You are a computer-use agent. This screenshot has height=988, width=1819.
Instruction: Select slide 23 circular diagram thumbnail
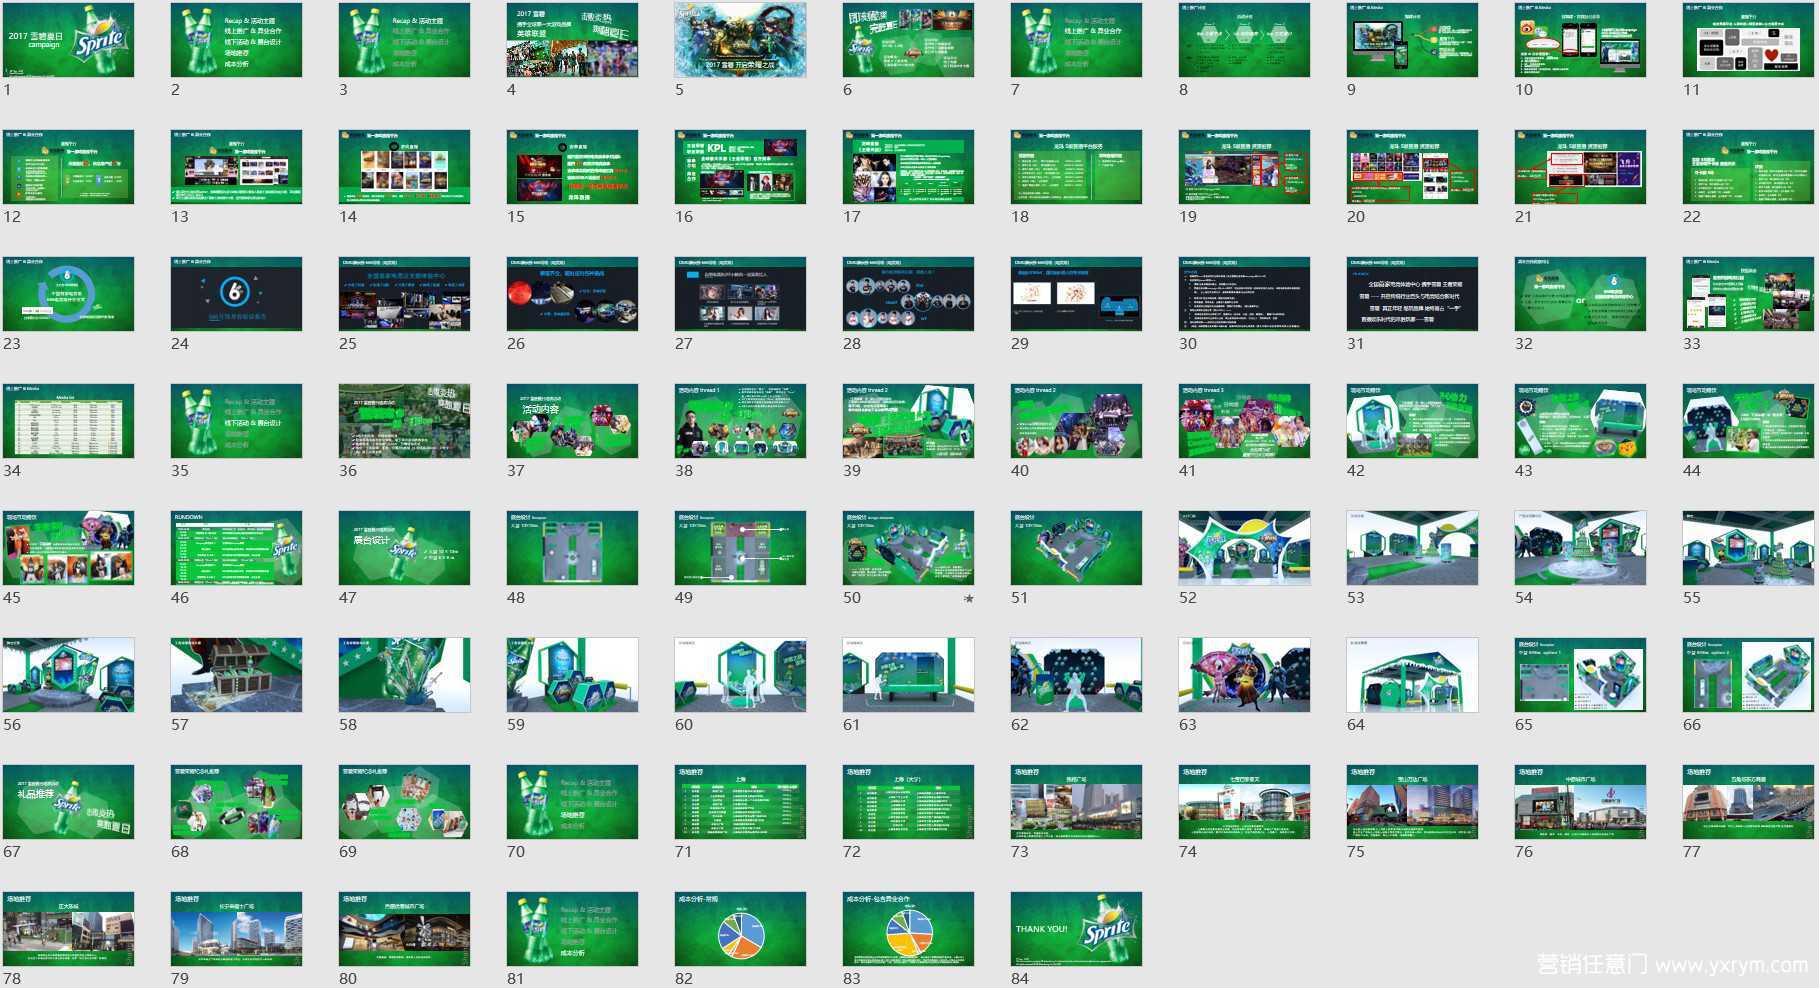click(x=68, y=294)
